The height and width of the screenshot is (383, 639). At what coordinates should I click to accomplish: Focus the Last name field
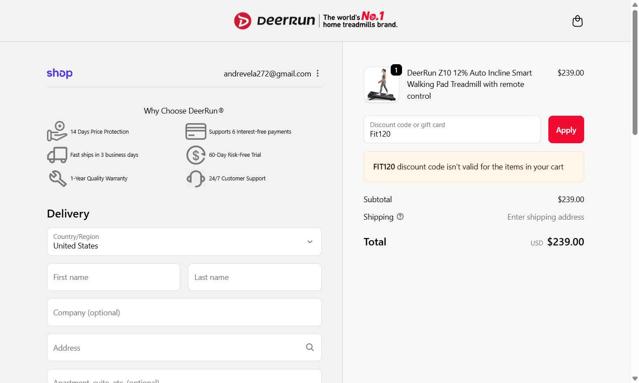tap(255, 277)
